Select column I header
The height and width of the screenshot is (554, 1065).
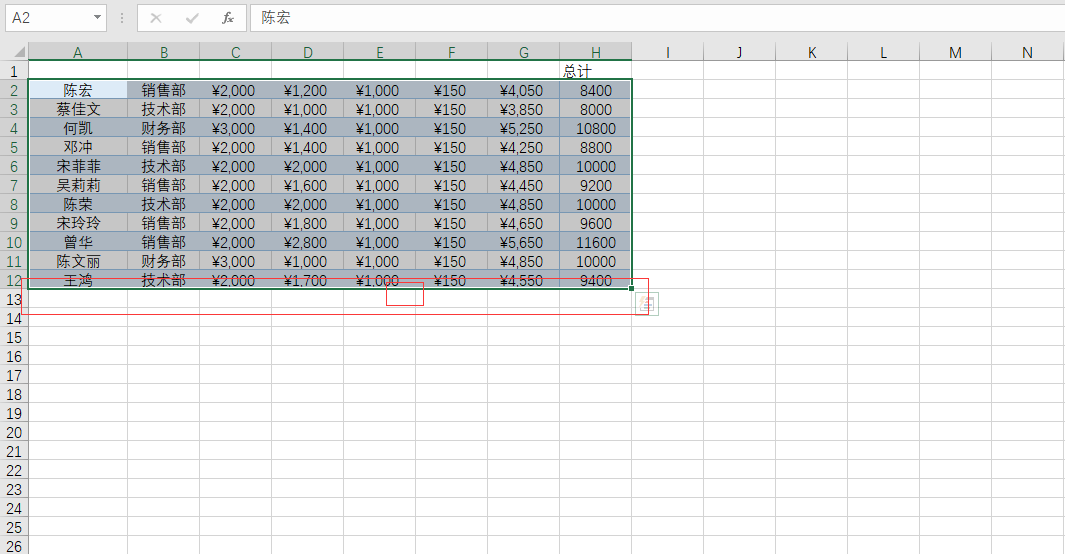[668, 52]
